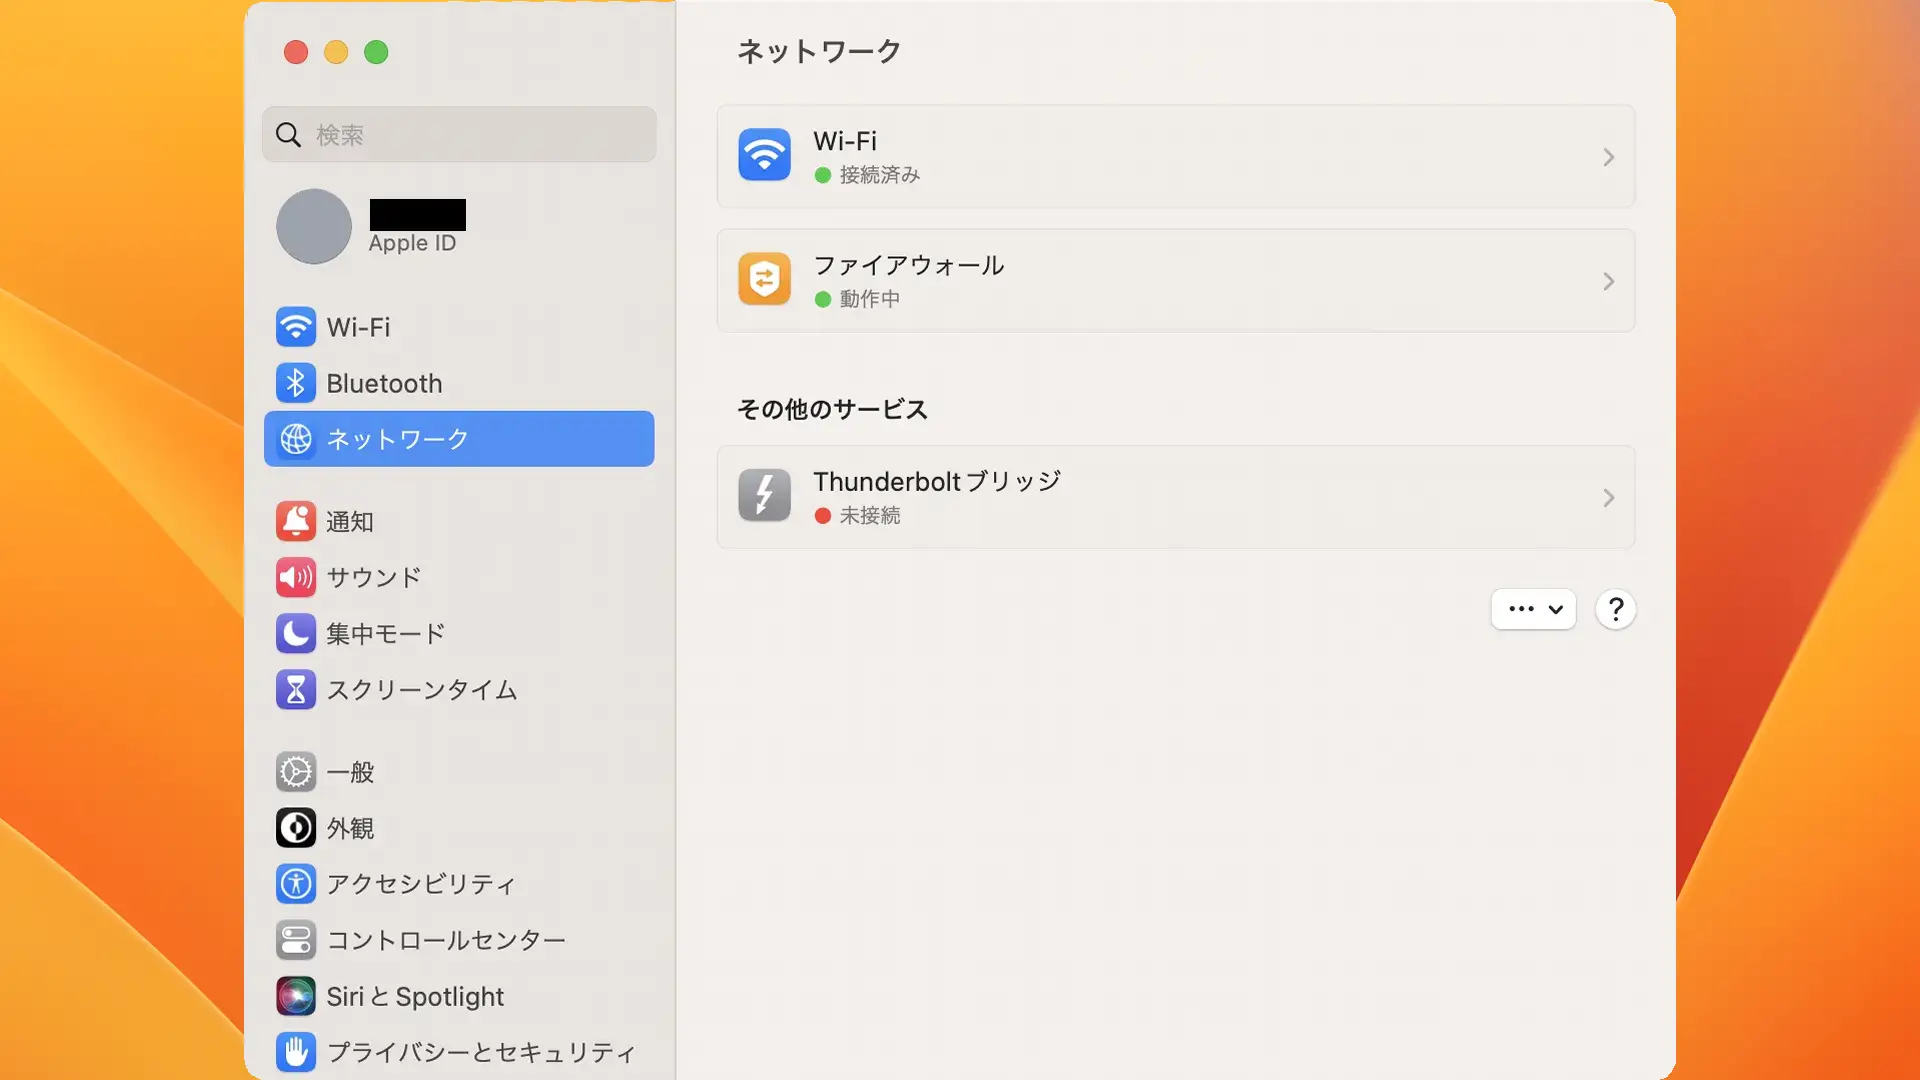Select コントロールセンター in the sidebar
The height and width of the screenshot is (1080, 1920).
446,940
